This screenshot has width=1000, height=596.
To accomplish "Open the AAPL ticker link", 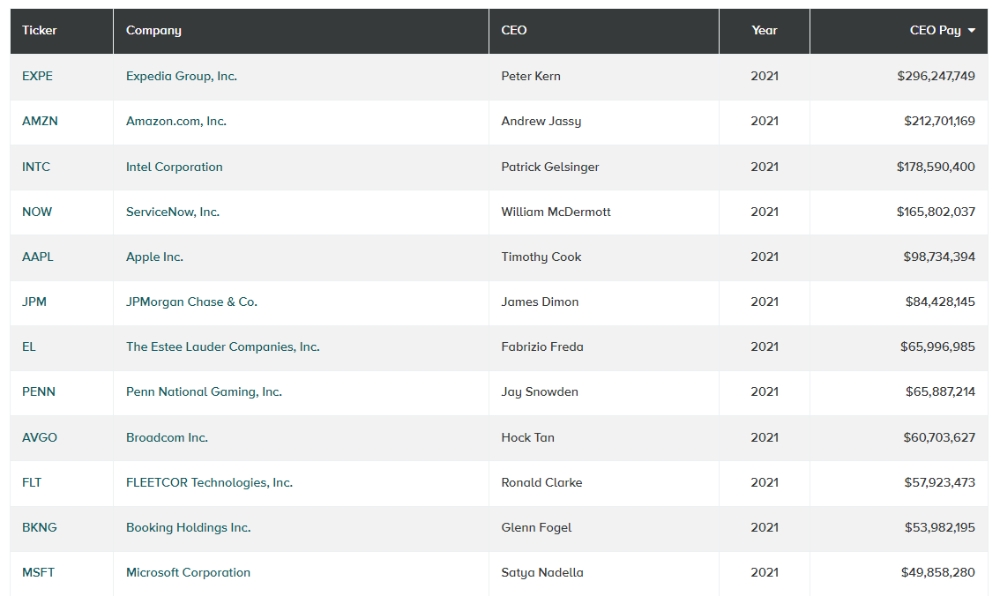I will point(38,257).
